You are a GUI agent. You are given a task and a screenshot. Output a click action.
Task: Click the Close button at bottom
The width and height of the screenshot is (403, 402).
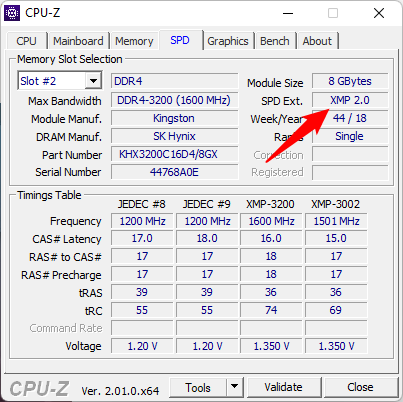pyautogui.click(x=360, y=387)
